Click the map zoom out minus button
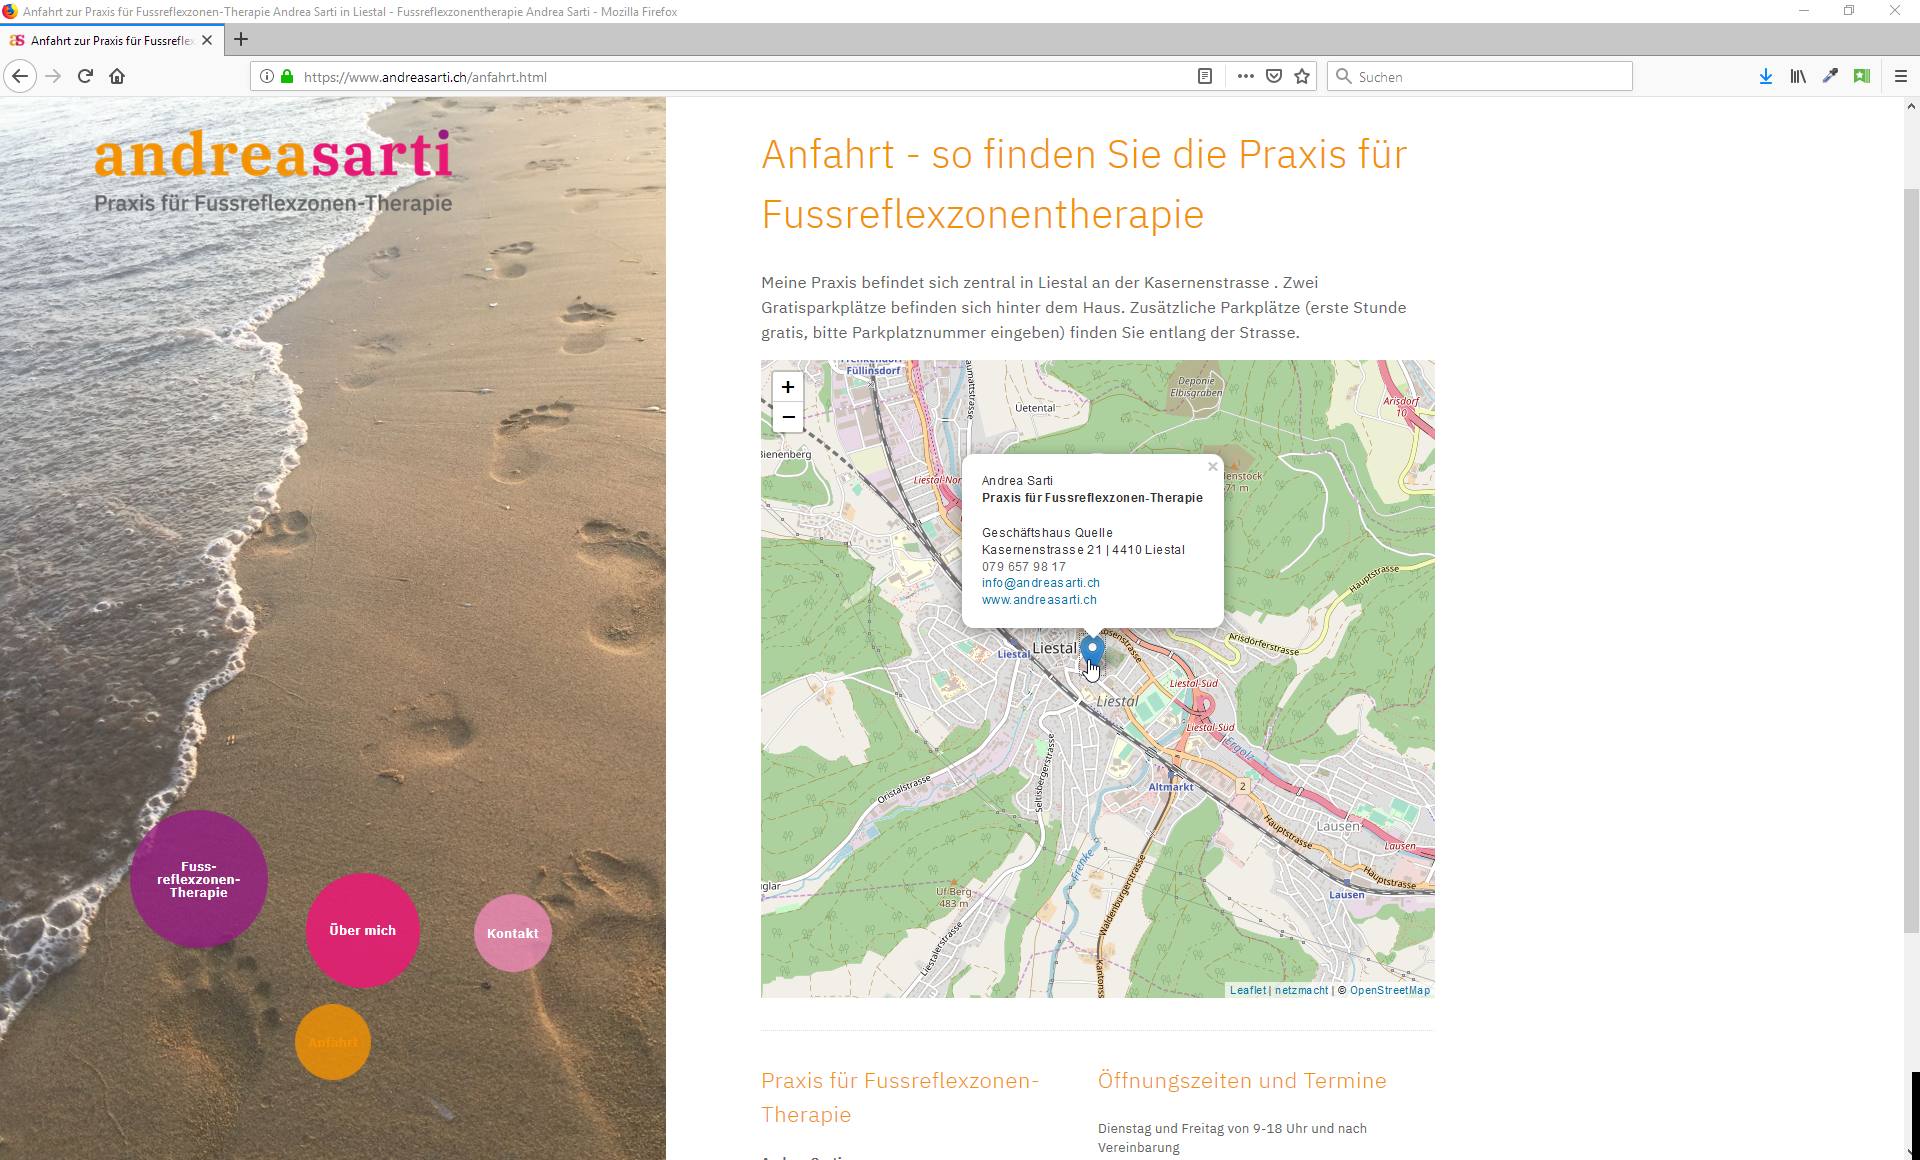This screenshot has height=1160, width=1920. pyautogui.click(x=788, y=417)
